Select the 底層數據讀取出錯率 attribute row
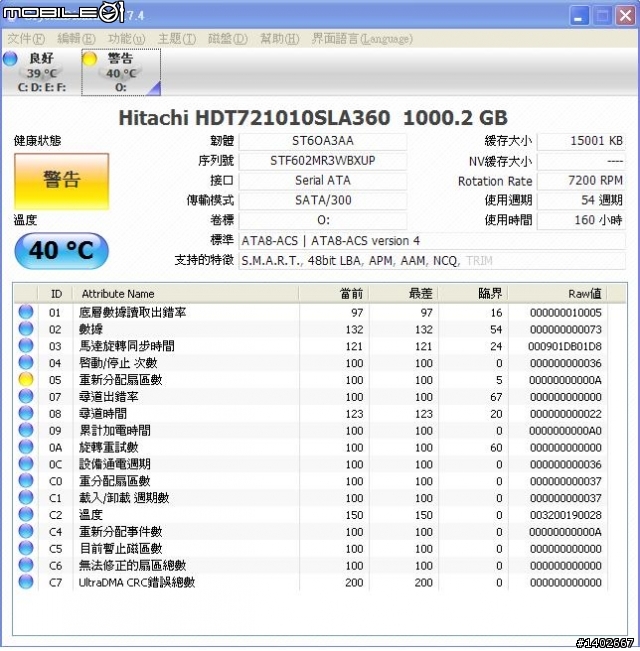640x651 pixels. click(x=310, y=312)
